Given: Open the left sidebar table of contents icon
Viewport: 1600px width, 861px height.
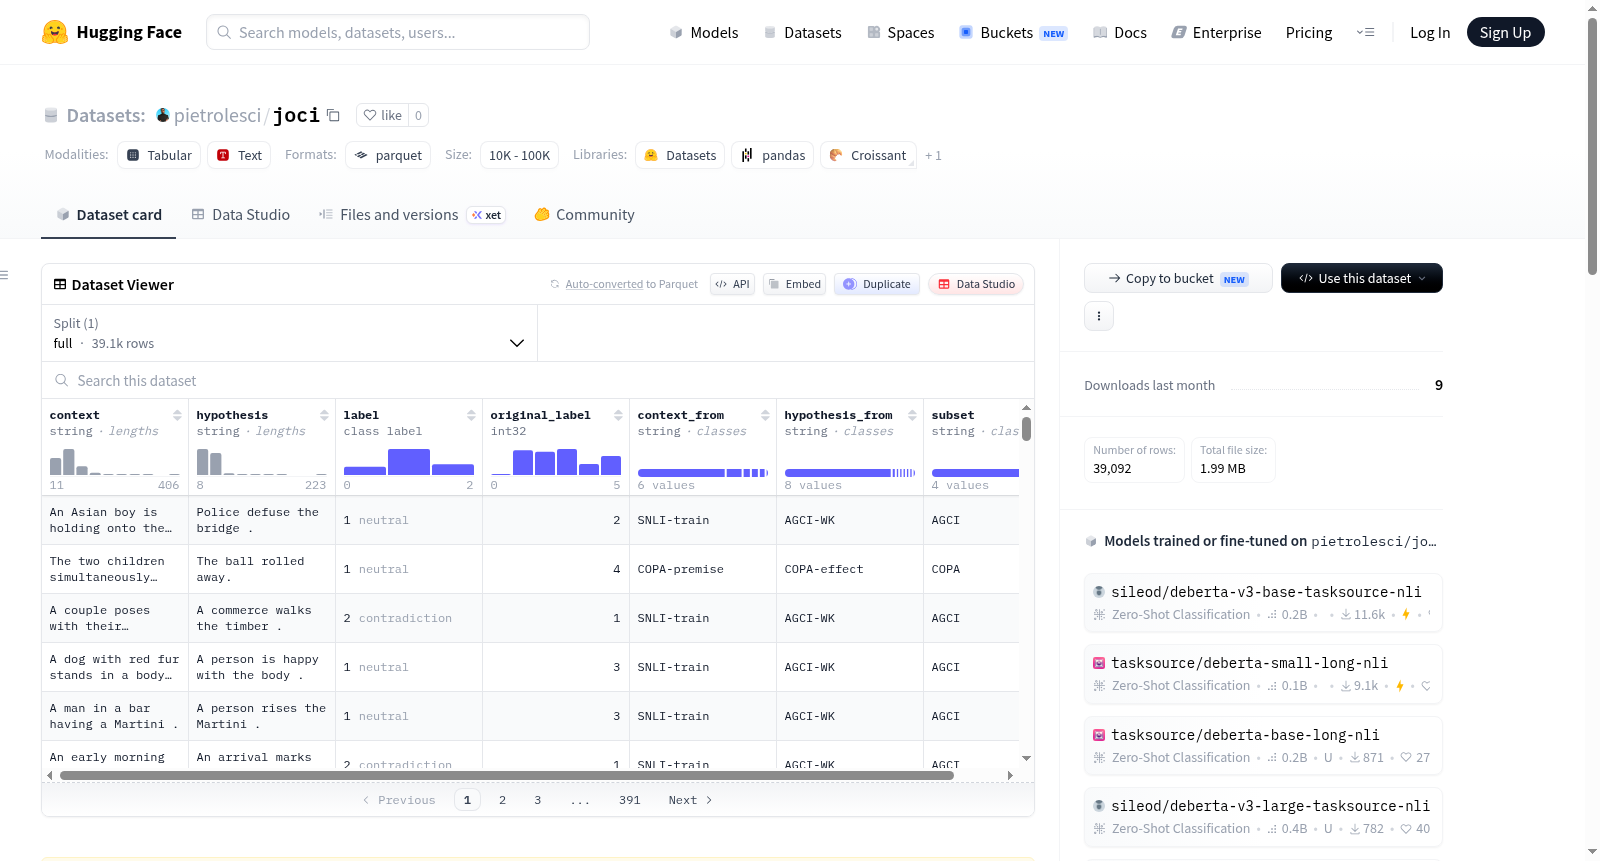Looking at the screenshot, I should point(4,275).
